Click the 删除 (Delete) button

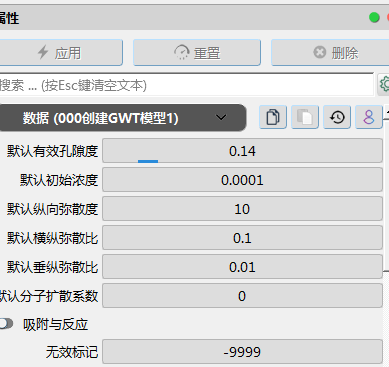pos(330,52)
